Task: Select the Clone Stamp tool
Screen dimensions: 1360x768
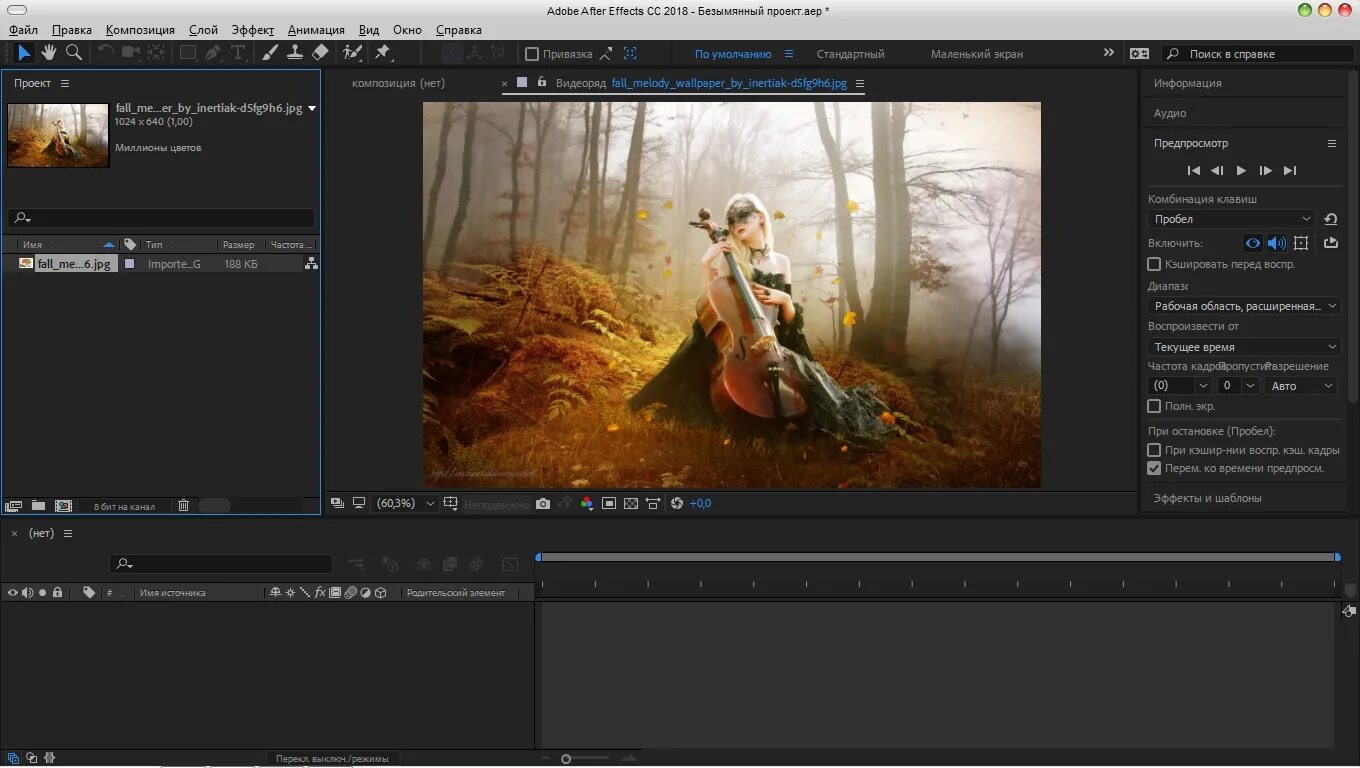Action: [x=295, y=53]
